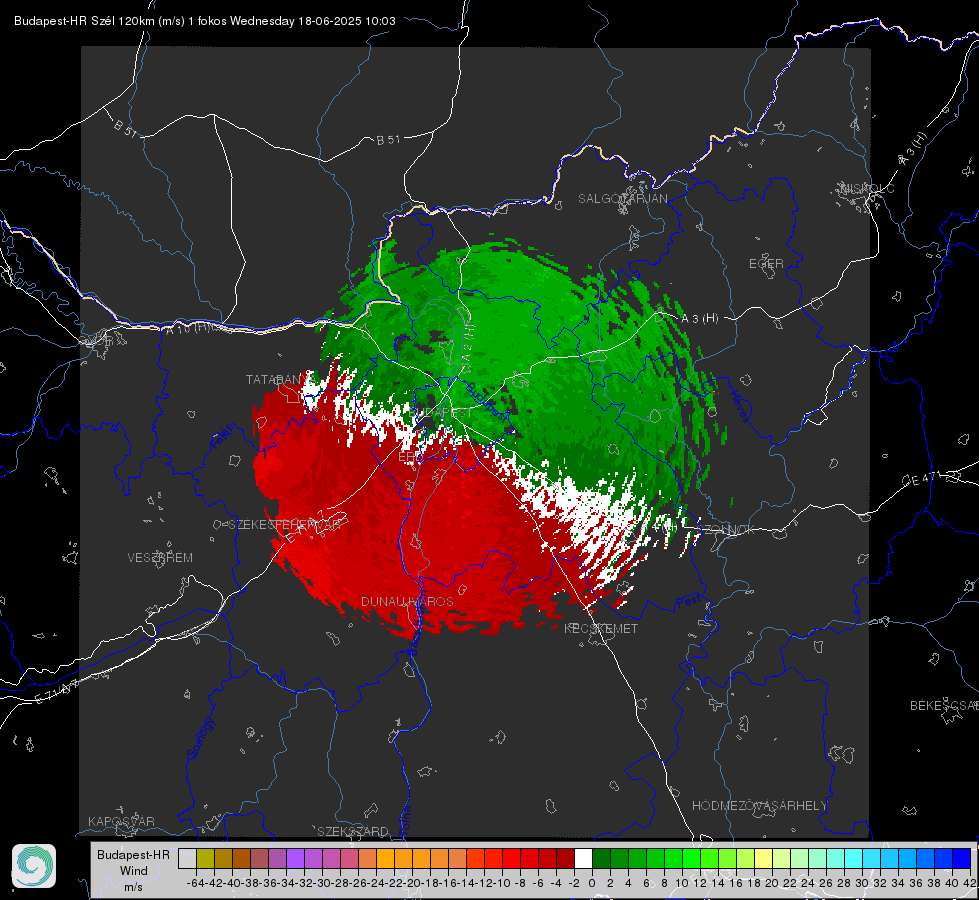Click the Budapest-HR Wind m/s legend title
979x900 pixels.
coord(134,871)
